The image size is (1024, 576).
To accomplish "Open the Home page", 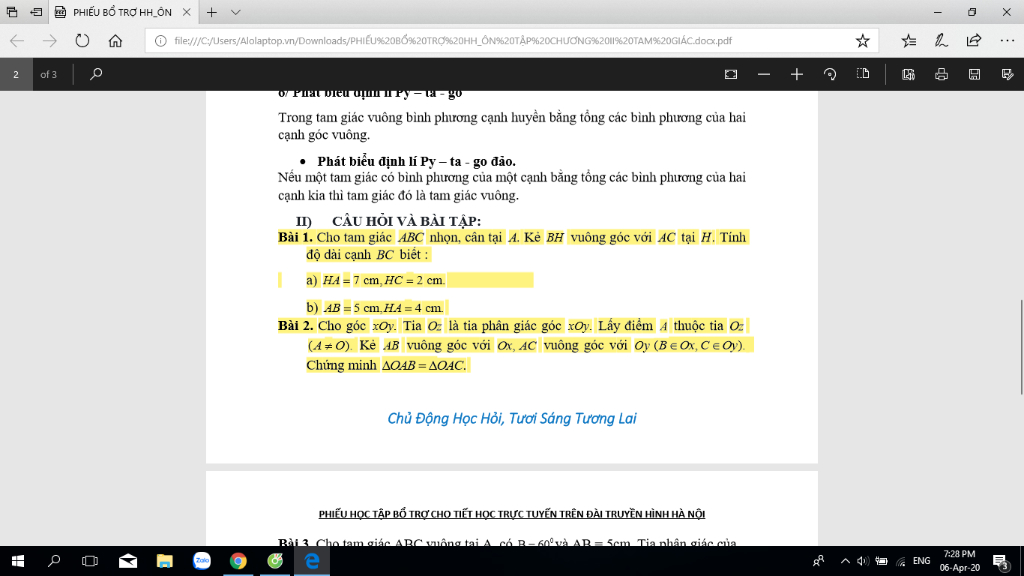I will tap(116, 40).
